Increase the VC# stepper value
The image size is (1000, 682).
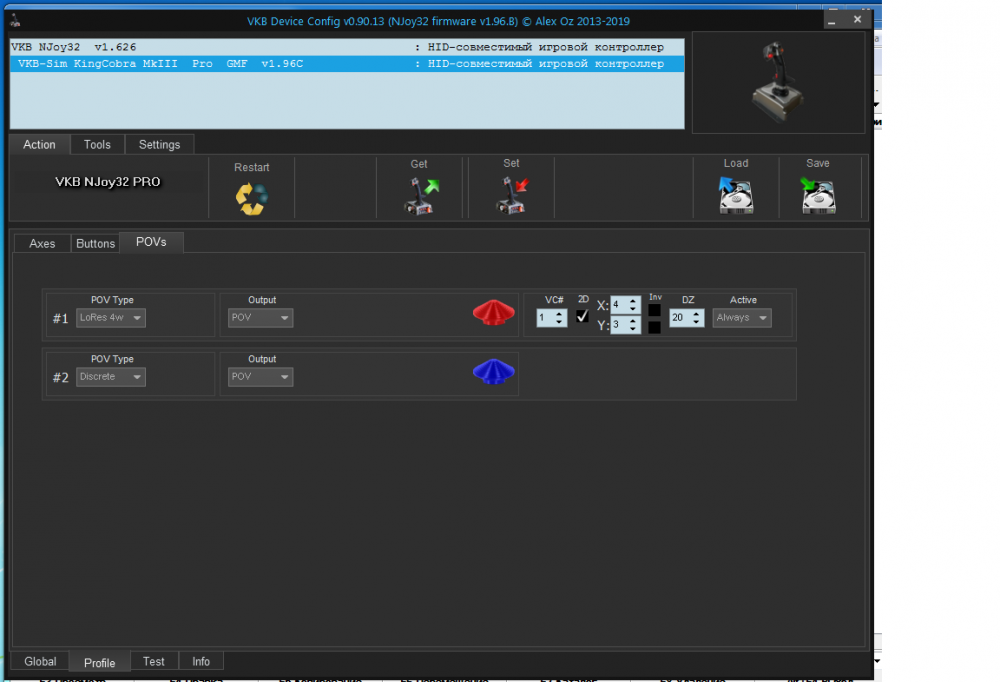point(559,313)
